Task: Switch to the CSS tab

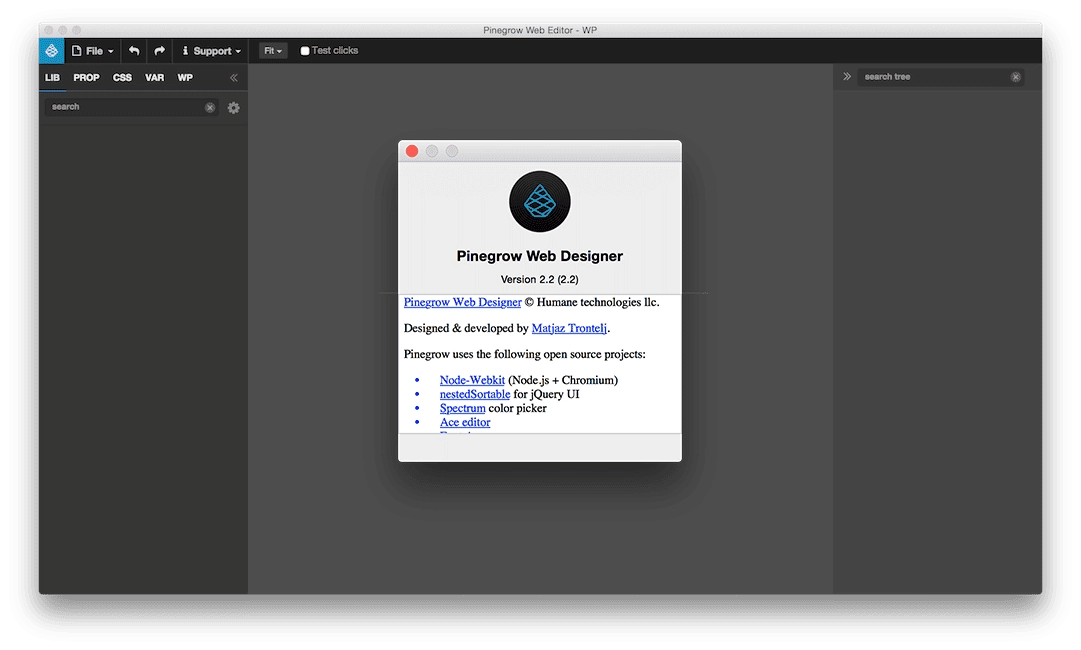Action: pyautogui.click(x=122, y=78)
